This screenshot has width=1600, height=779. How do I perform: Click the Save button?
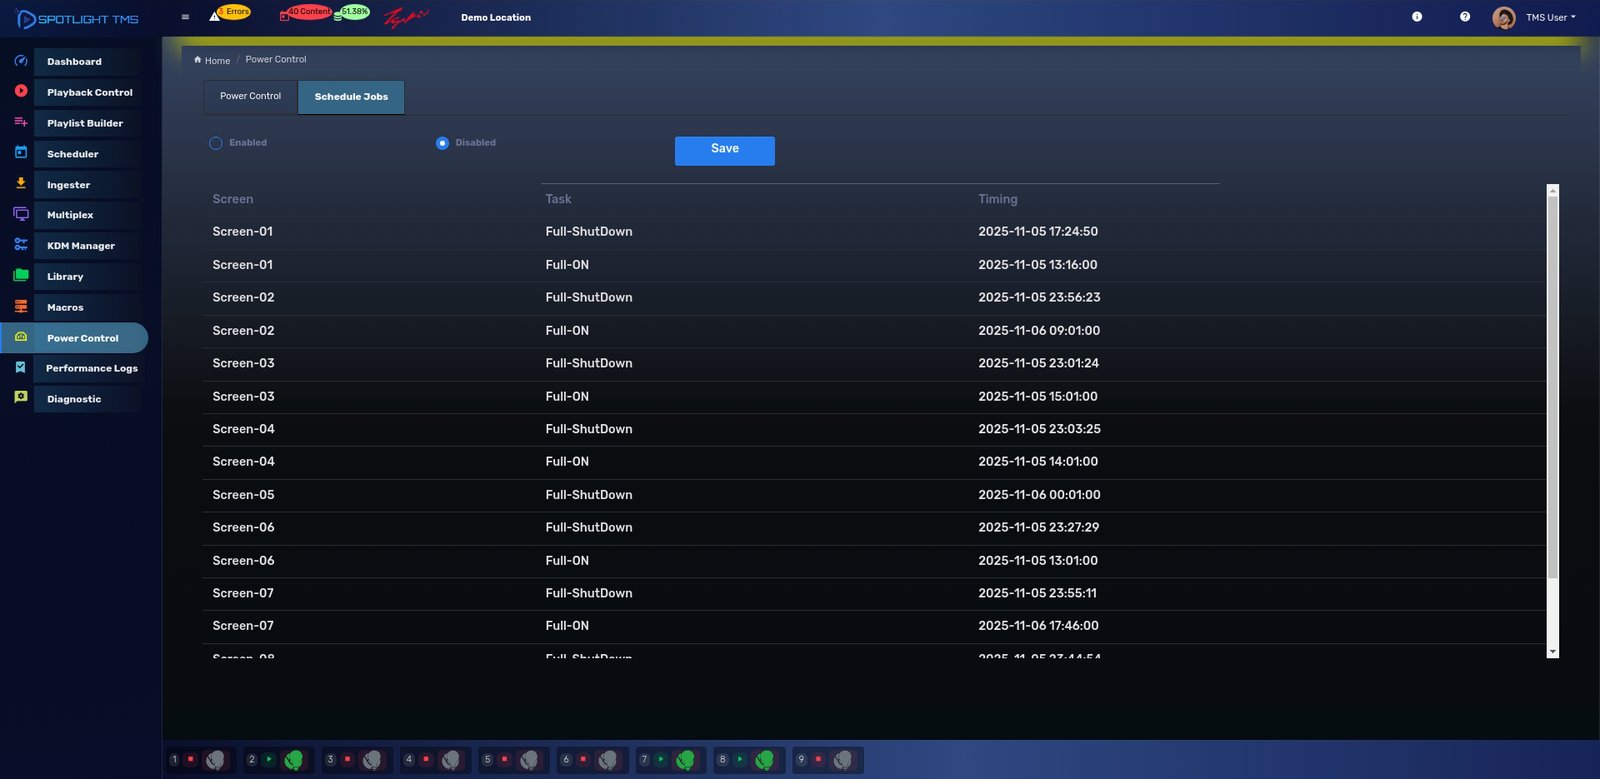point(724,150)
